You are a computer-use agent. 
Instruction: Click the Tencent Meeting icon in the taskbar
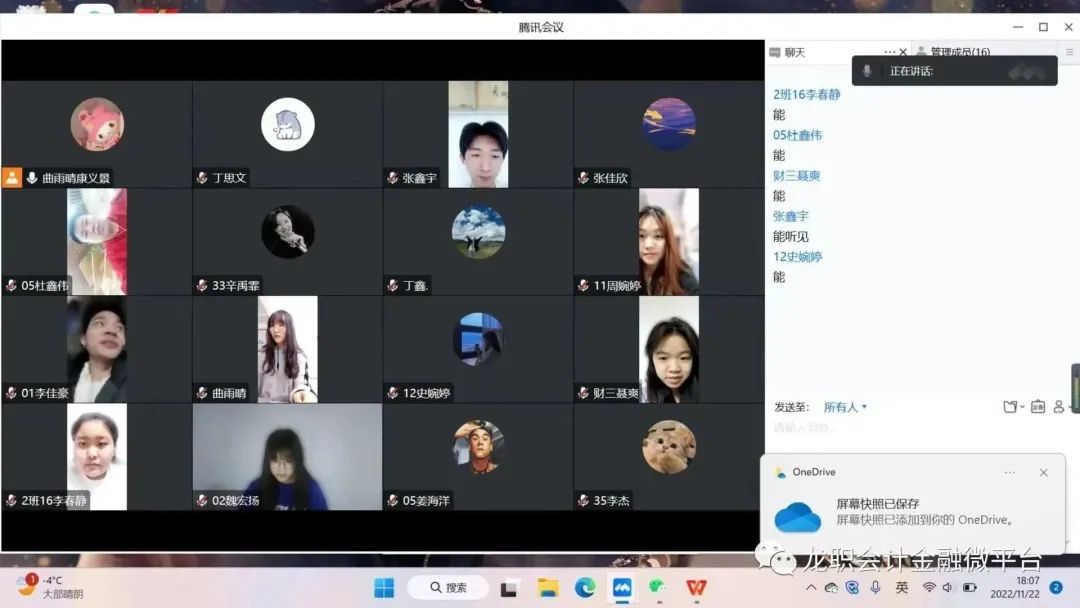tap(622, 587)
